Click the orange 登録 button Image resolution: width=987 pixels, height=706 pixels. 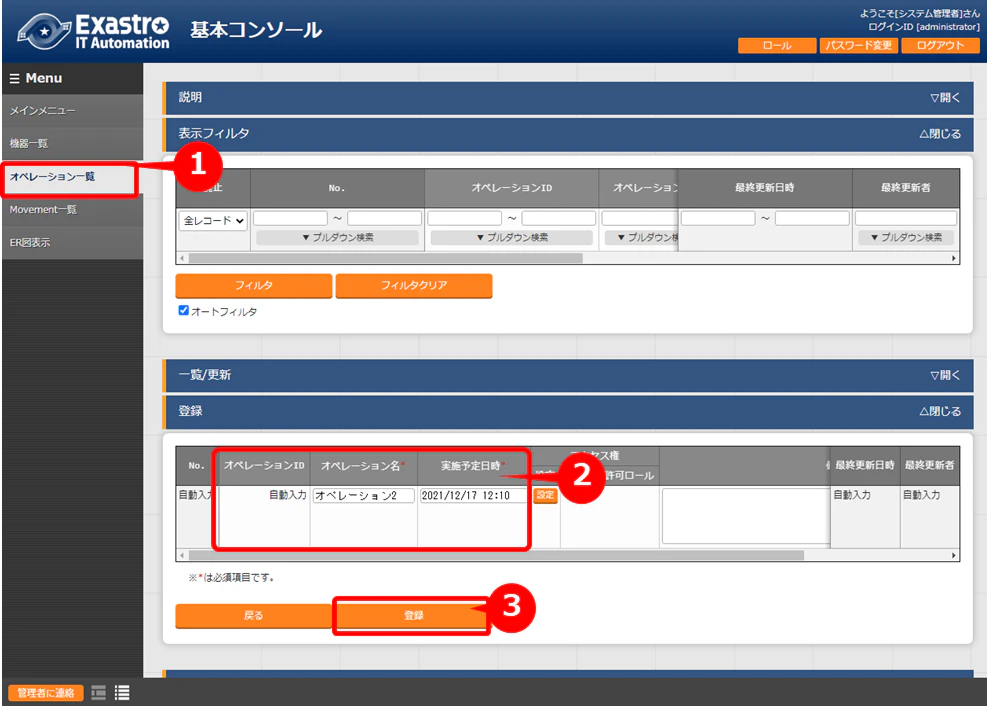click(x=413, y=615)
